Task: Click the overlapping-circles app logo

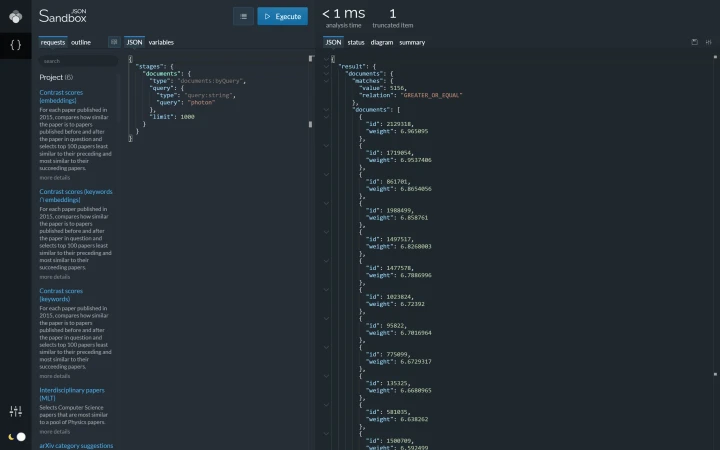Action: [x=16, y=17]
